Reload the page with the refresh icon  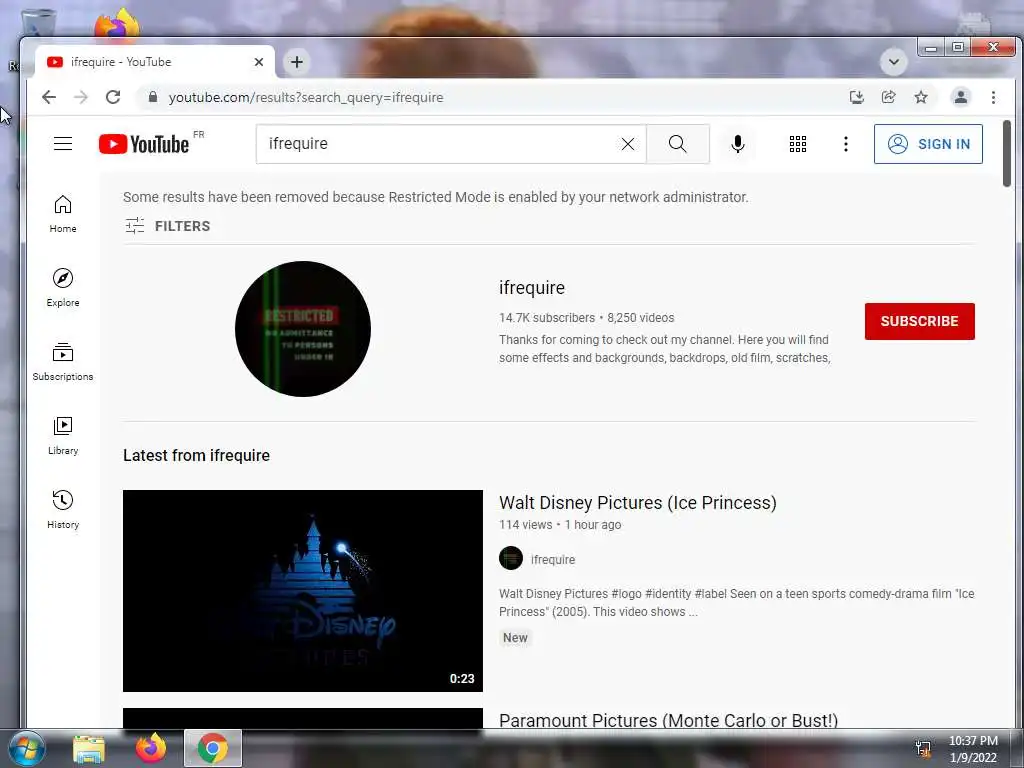coord(113,97)
